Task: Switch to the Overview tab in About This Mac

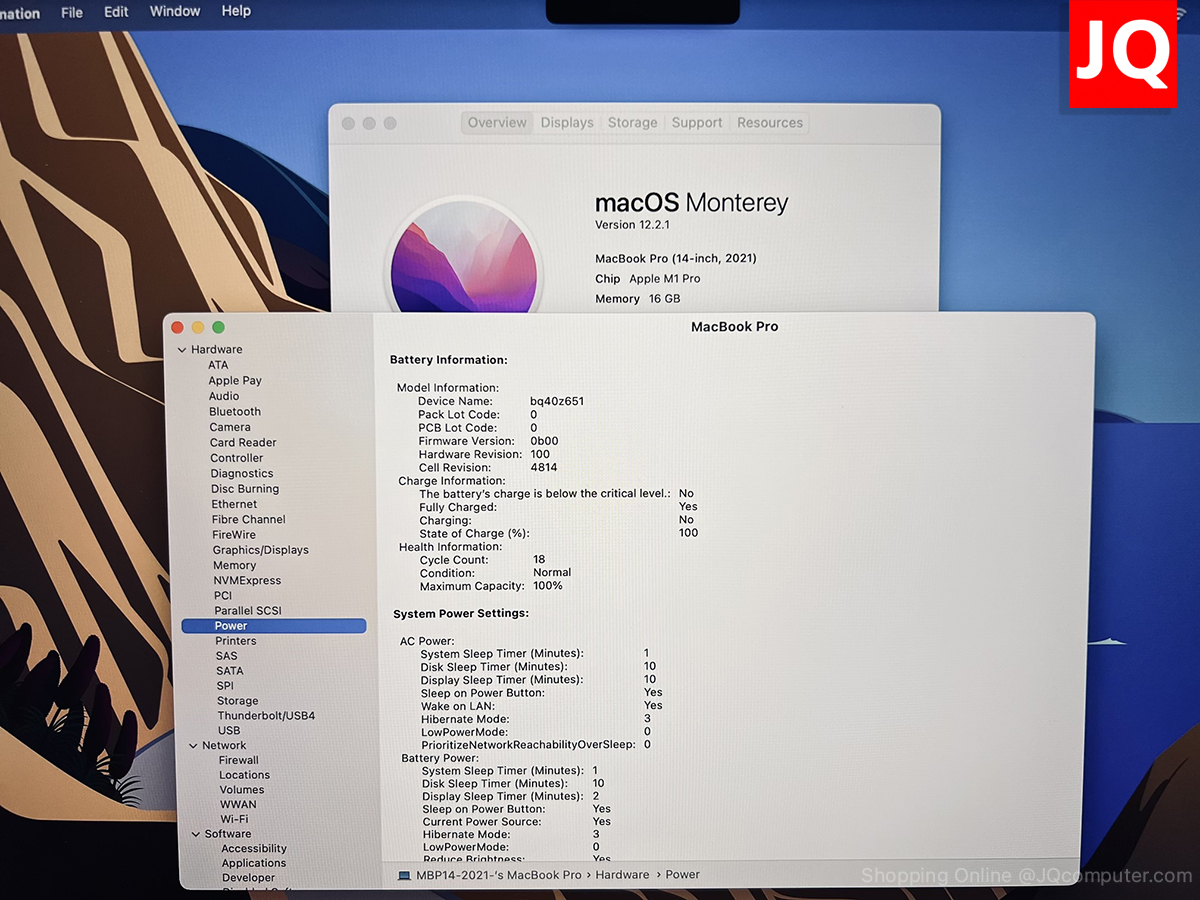Action: click(x=497, y=122)
